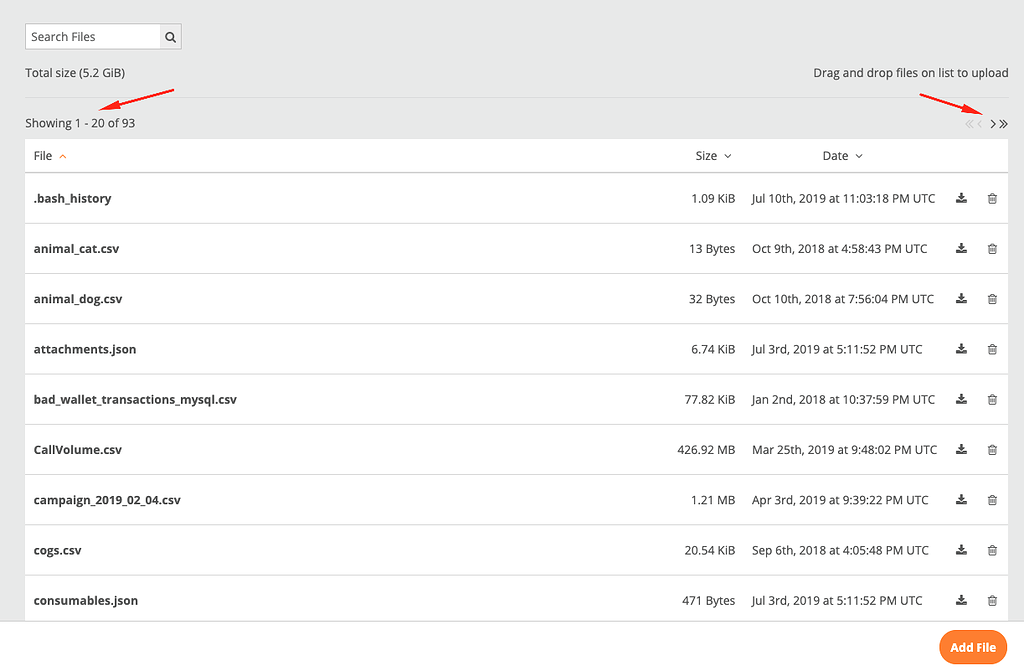Click the search magnifier icon
The width and height of the screenshot is (1024, 670).
(x=170, y=36)
